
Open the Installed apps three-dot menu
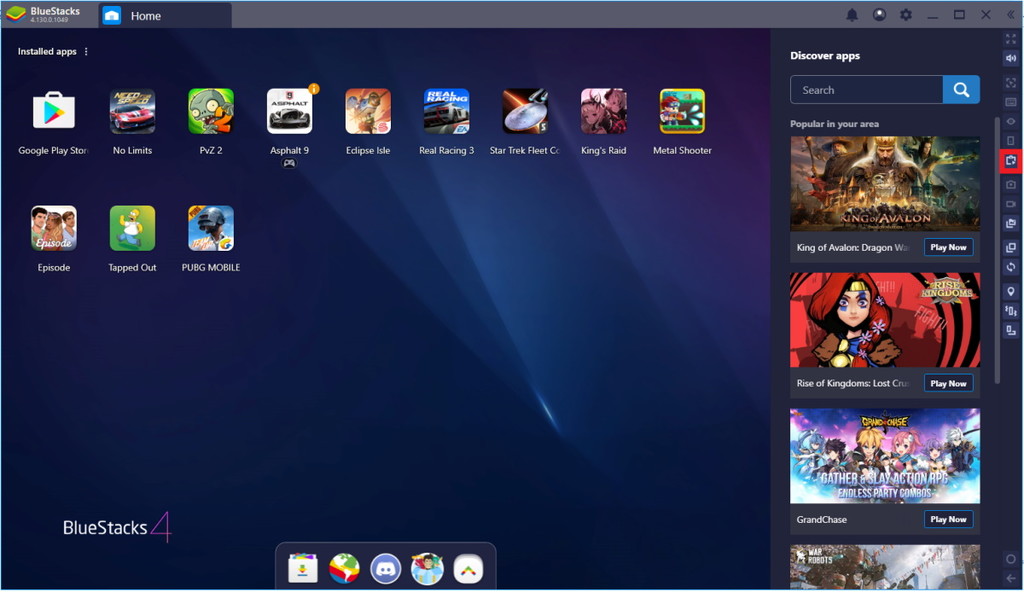(85, 51)
